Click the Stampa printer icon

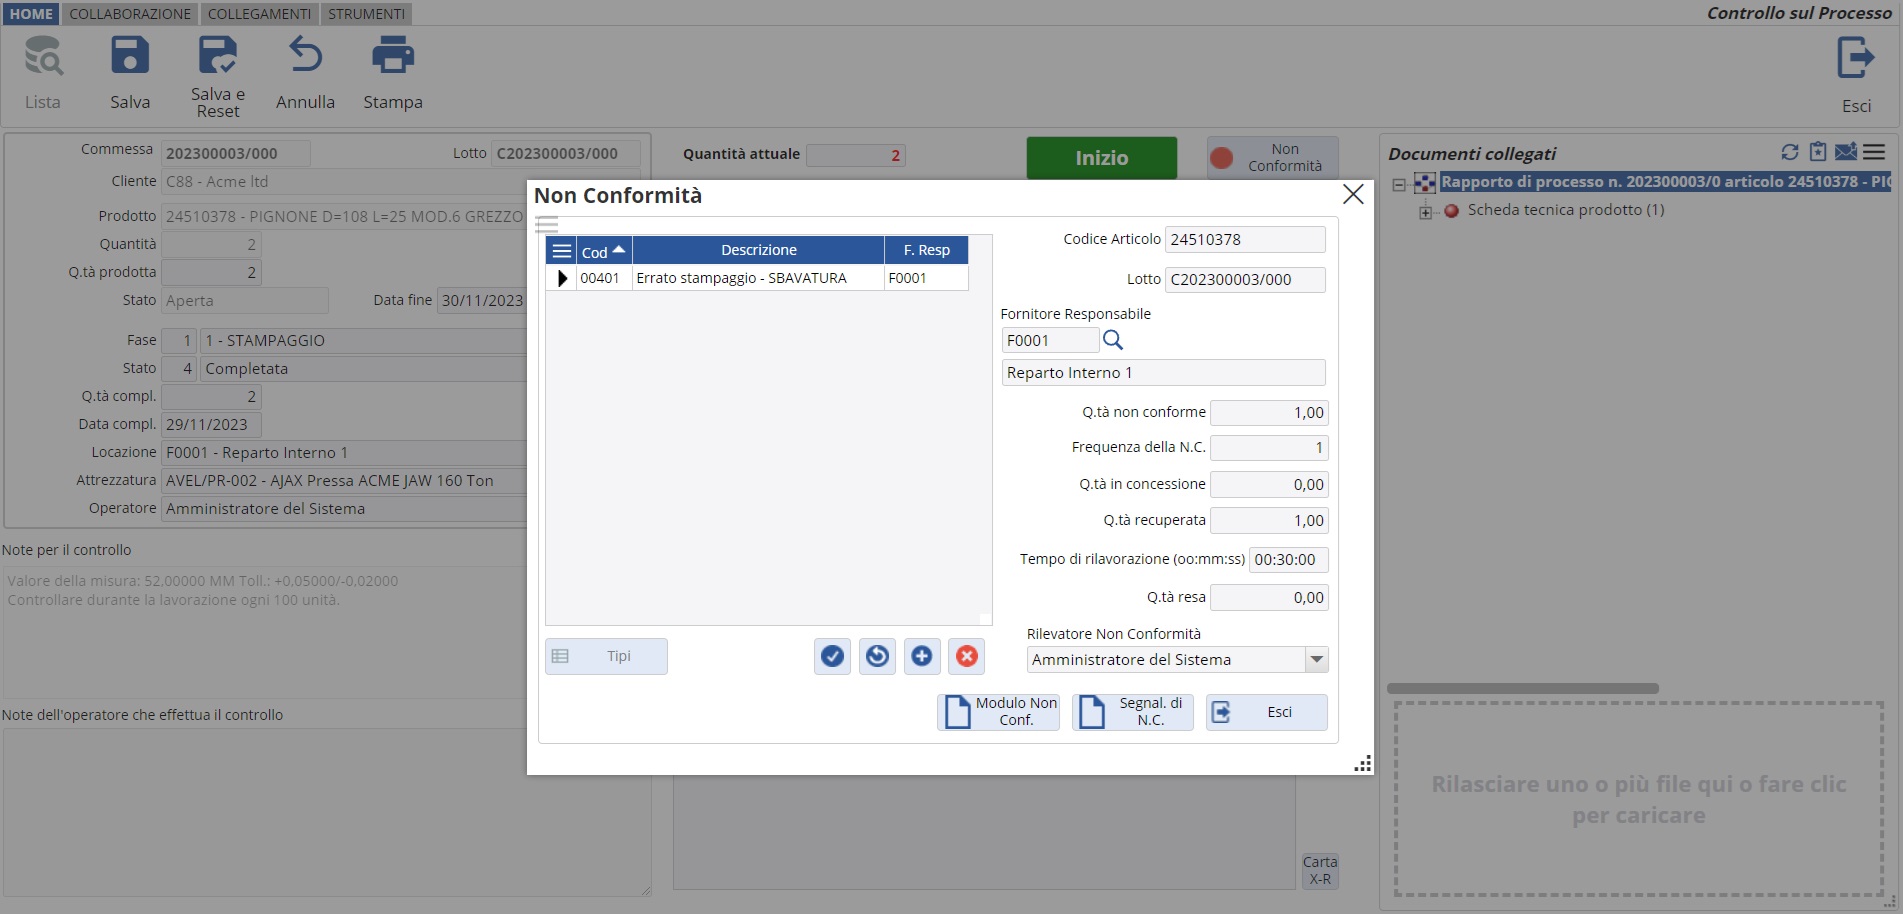click(x=392, y=56)
